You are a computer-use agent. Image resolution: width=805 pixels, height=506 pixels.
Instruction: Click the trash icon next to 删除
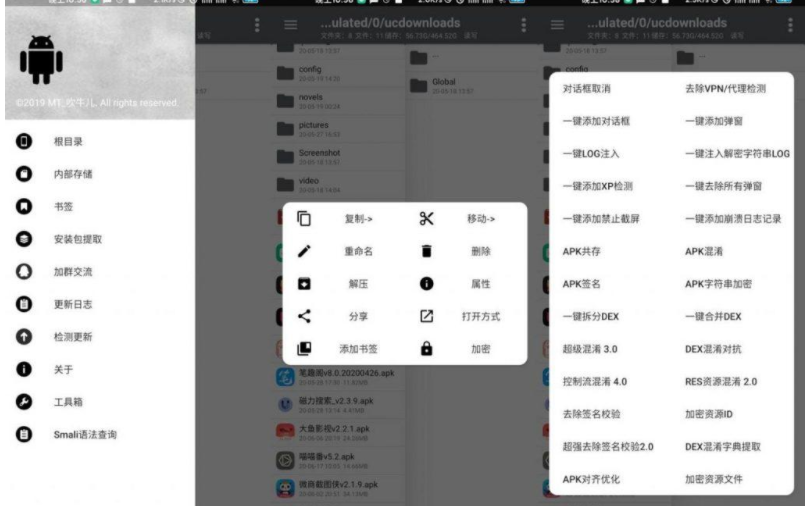[426, 251]
